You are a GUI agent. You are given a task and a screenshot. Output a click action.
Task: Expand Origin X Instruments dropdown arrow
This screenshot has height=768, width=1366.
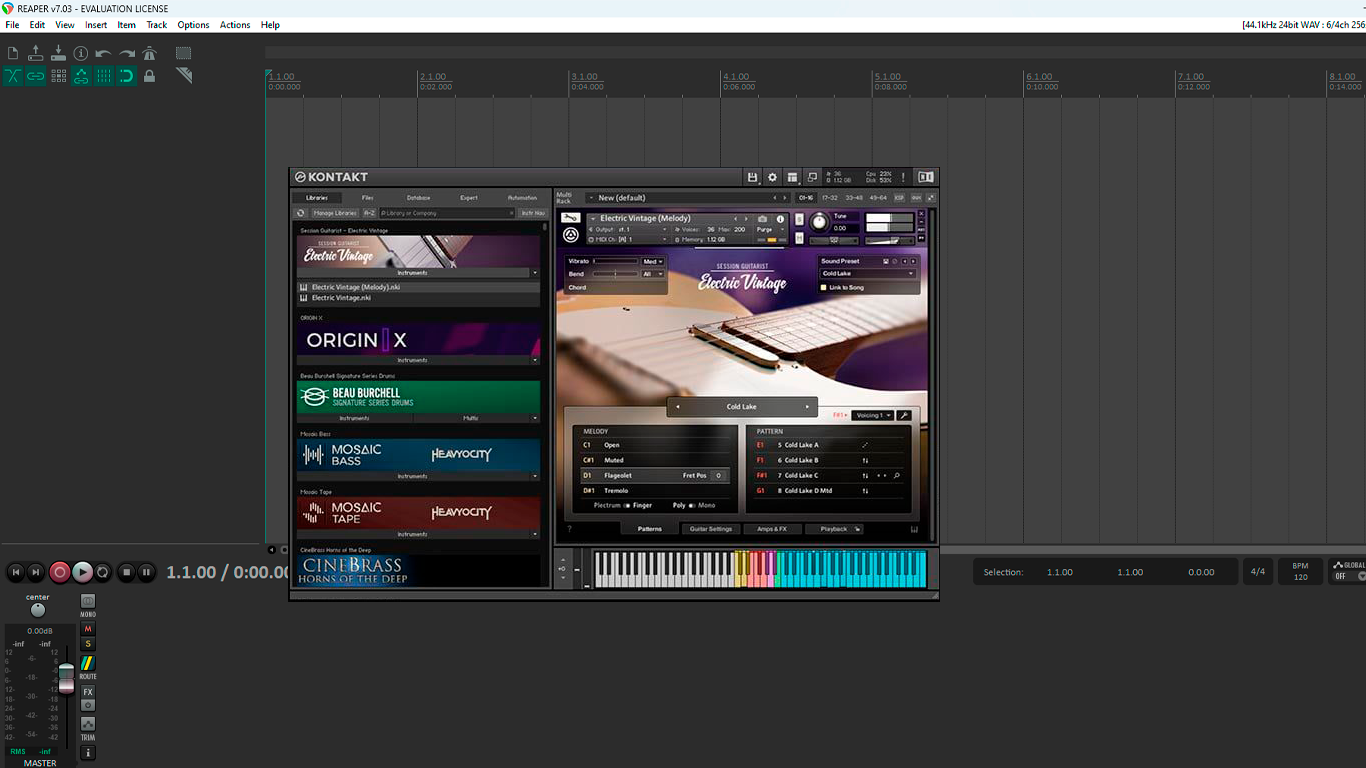(x=535, y=360)
